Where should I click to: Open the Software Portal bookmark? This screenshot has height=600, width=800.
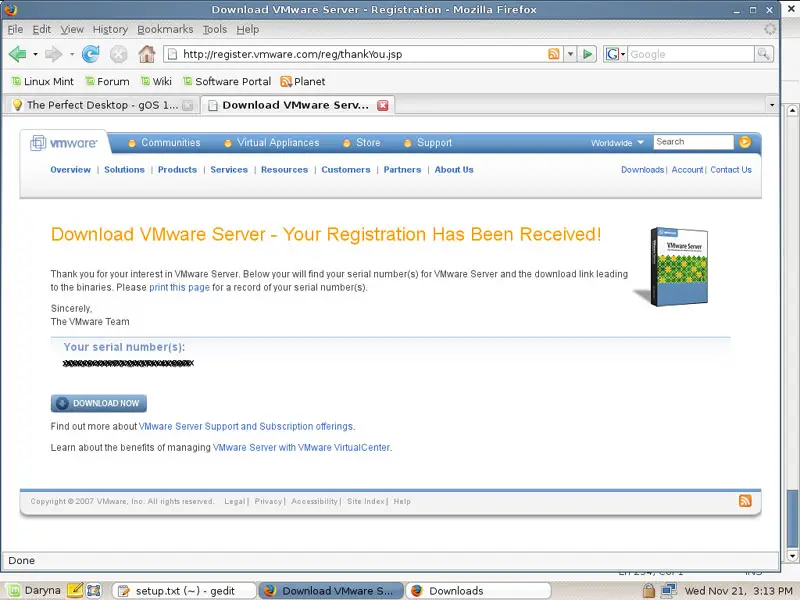click(x=227, y=82)
